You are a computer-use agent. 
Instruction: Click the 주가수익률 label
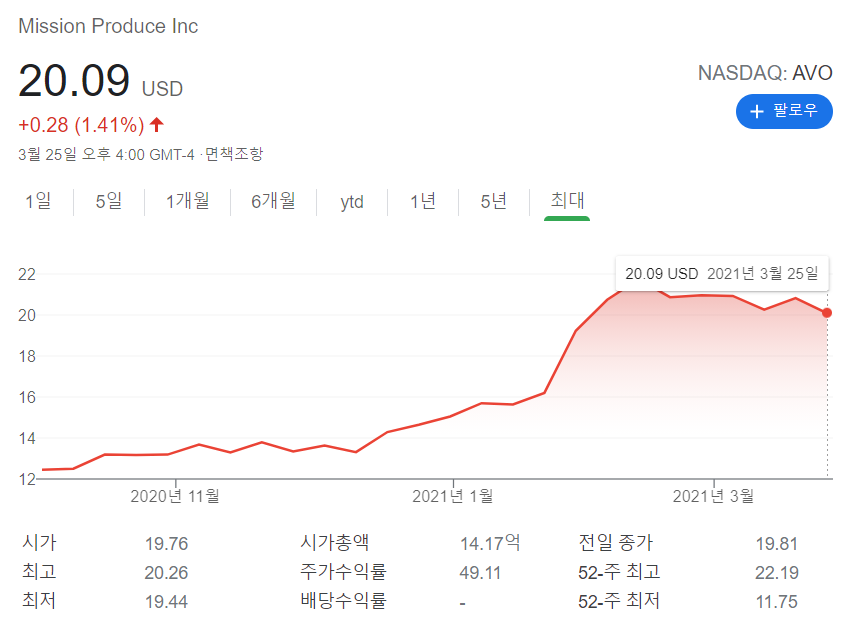[x=343, y=572]
